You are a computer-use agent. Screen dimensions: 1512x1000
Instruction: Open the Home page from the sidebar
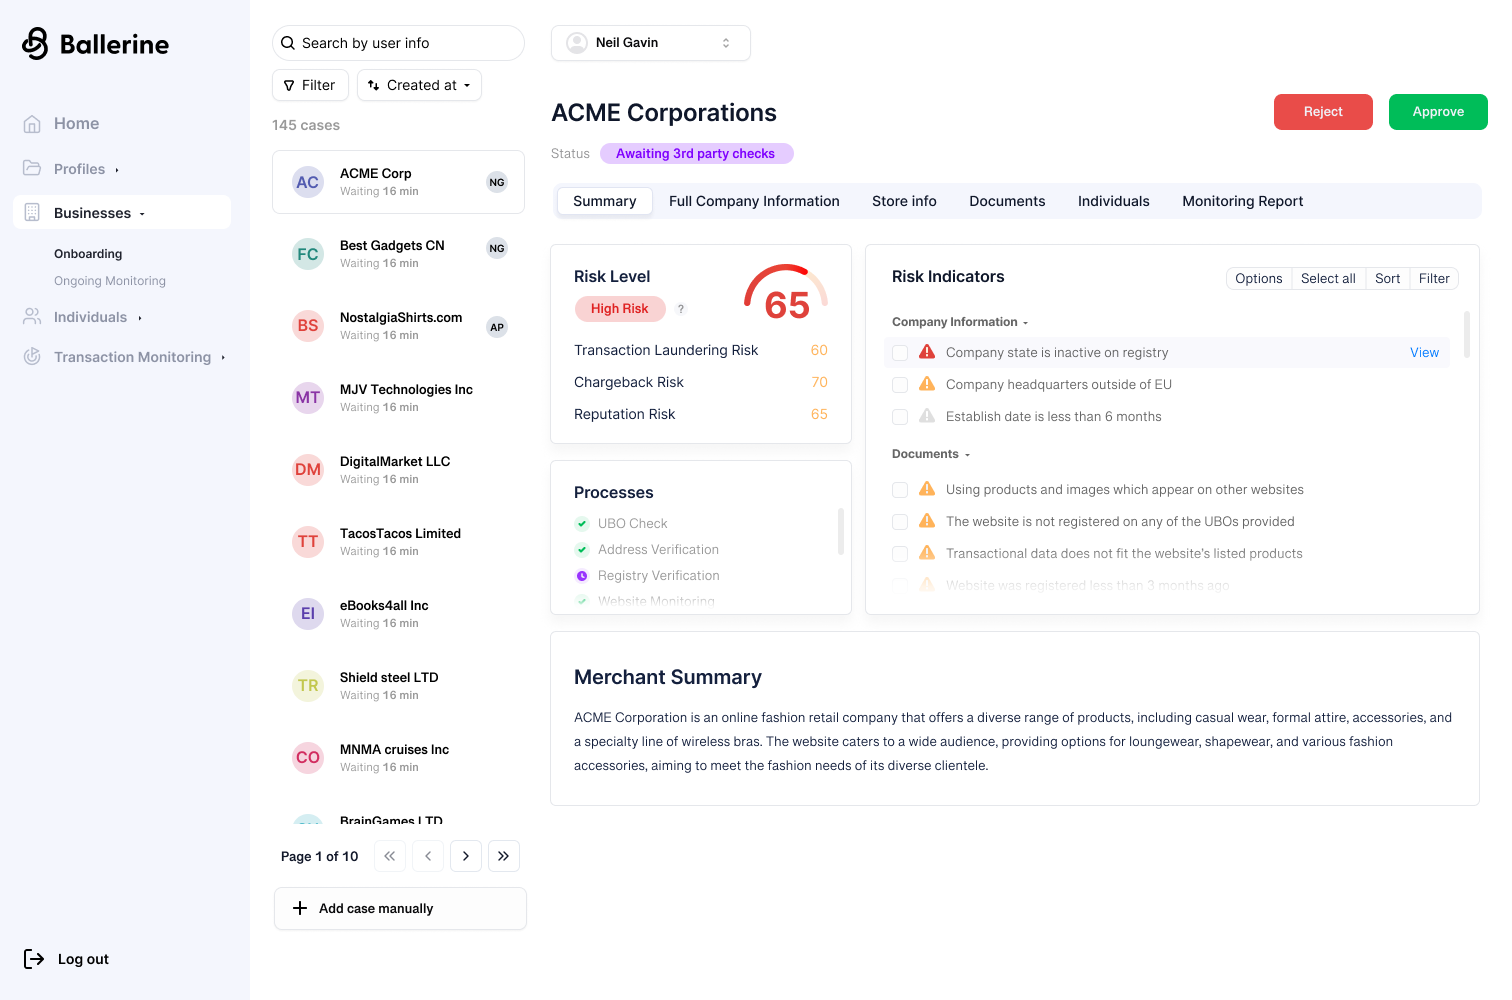[x=31, y=123]
